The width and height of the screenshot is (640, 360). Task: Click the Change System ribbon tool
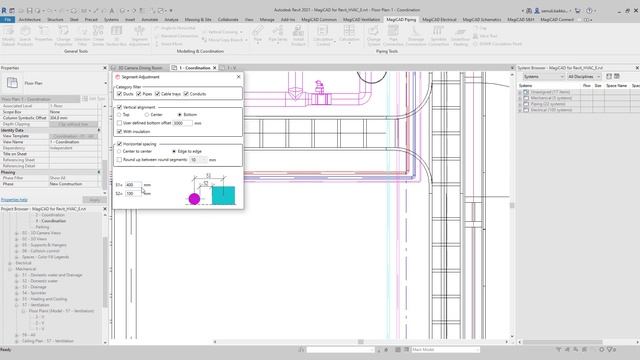pyautogui.click(x=373, y=36)
